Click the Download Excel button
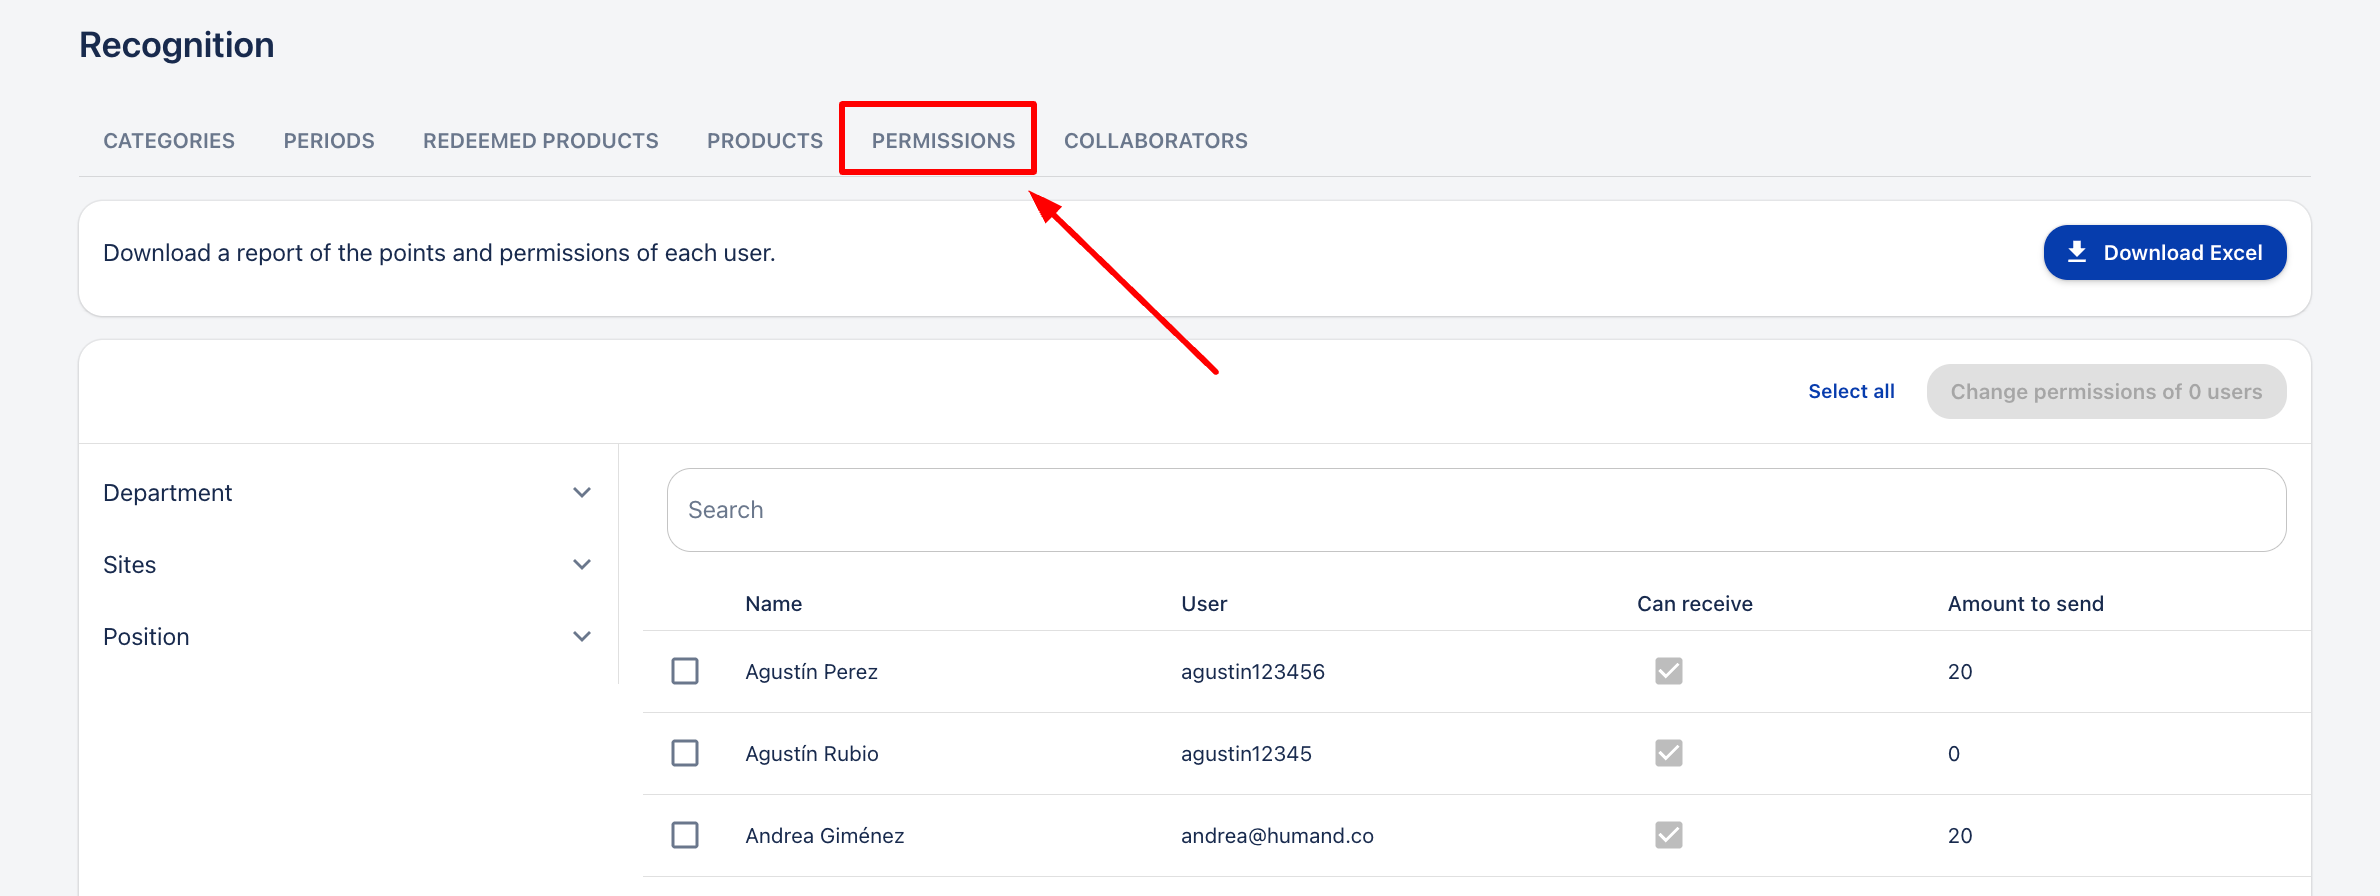 click(x=2164, y=252)
